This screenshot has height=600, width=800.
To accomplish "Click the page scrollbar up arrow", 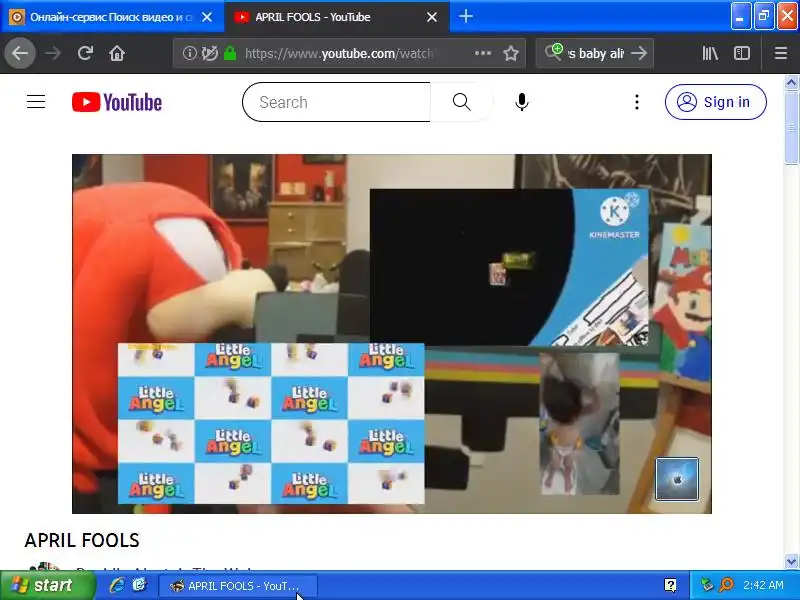I will 791,82.
